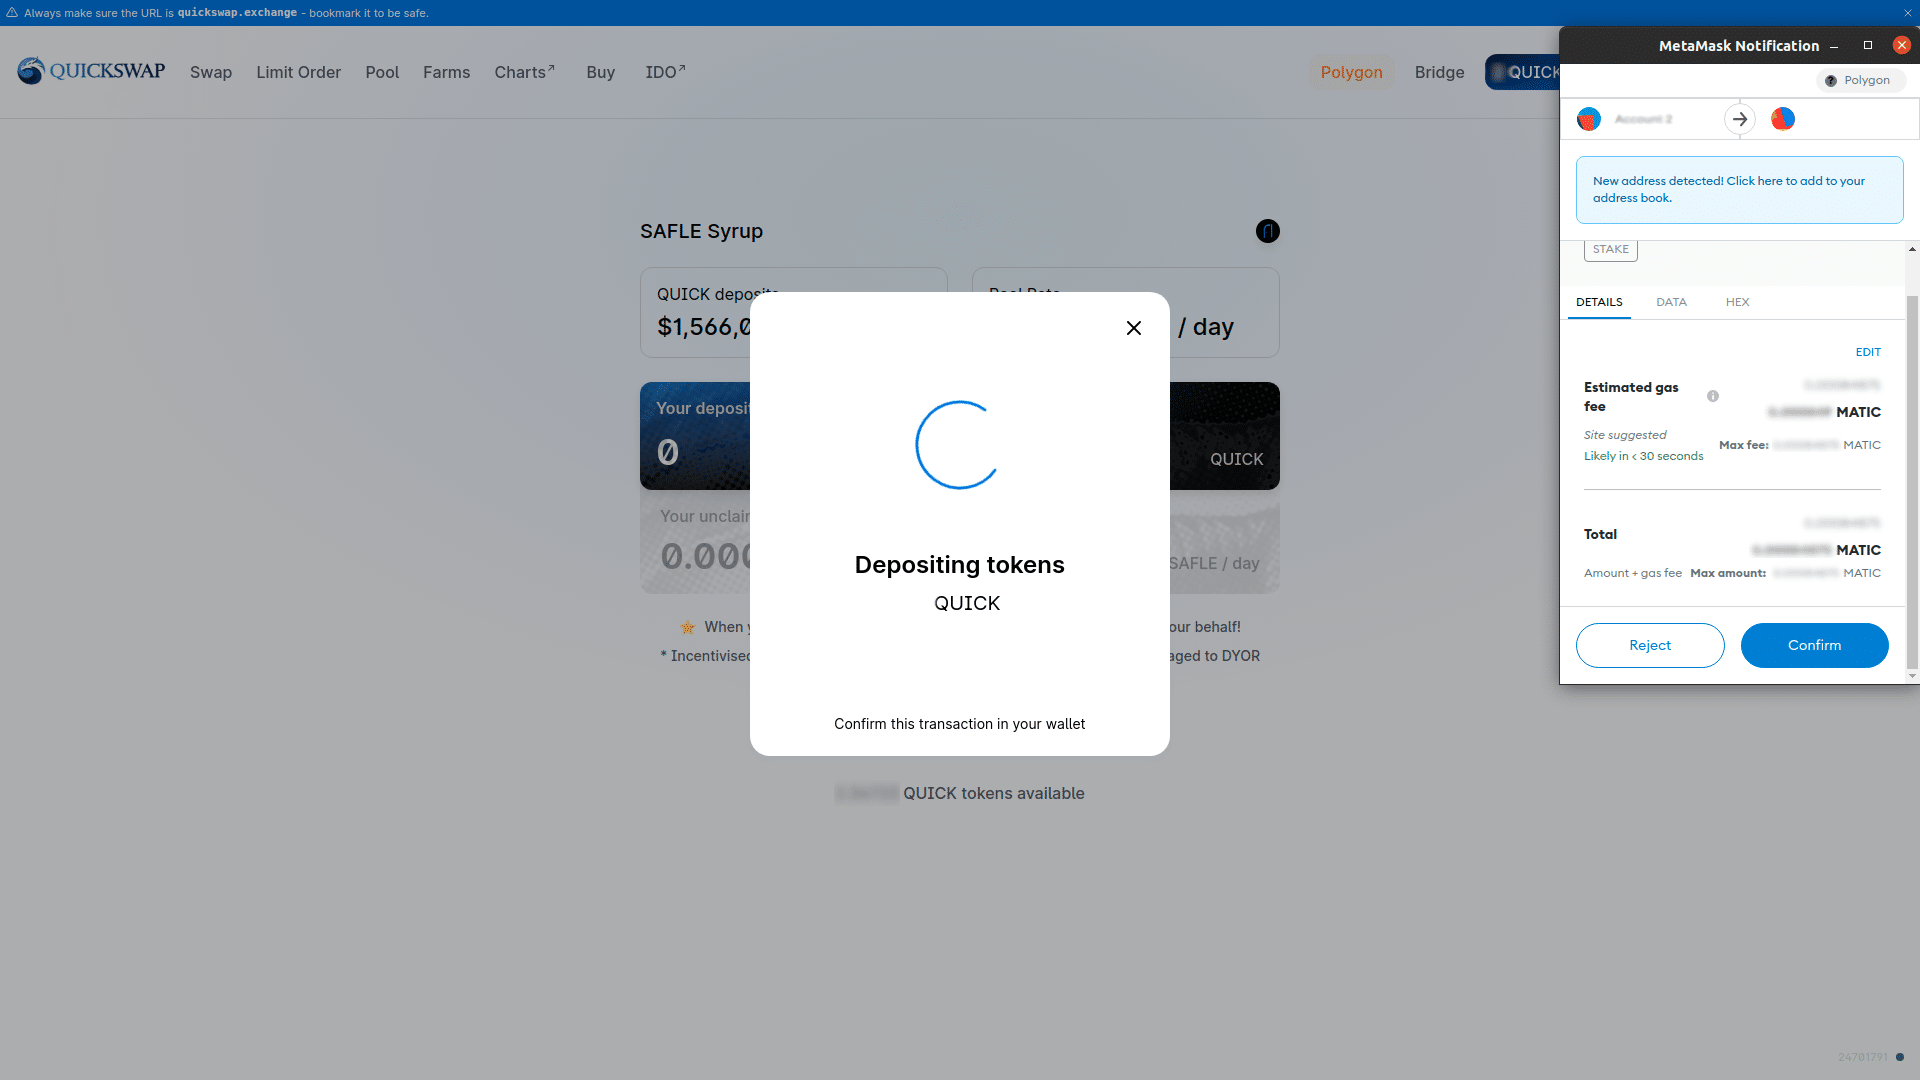The width and height of the screenshot is (1920, 1080).
Task: Click the SAFLE token round icon
Action: click(1267, 231)
